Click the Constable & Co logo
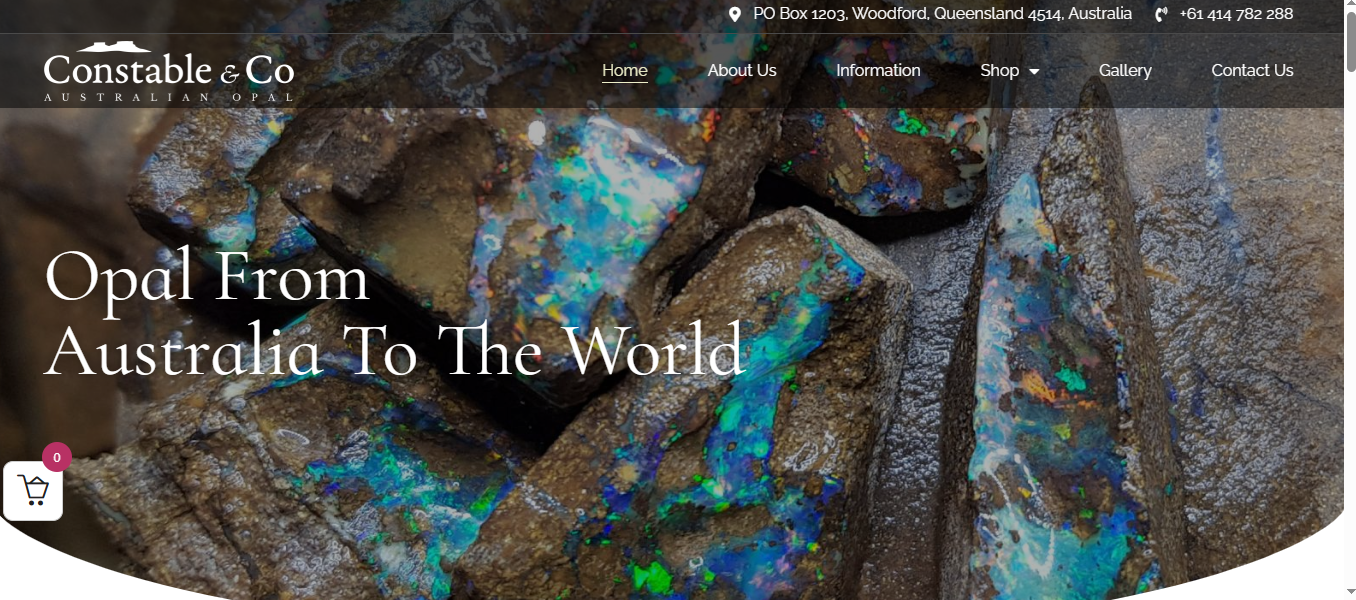This screenshot has width=1356, height=600. pyautogui.click(x=169, y=71)
